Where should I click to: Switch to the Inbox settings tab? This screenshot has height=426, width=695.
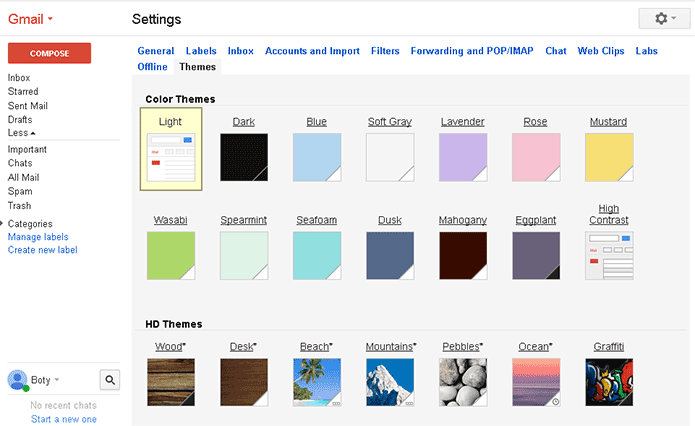point(241,51)
